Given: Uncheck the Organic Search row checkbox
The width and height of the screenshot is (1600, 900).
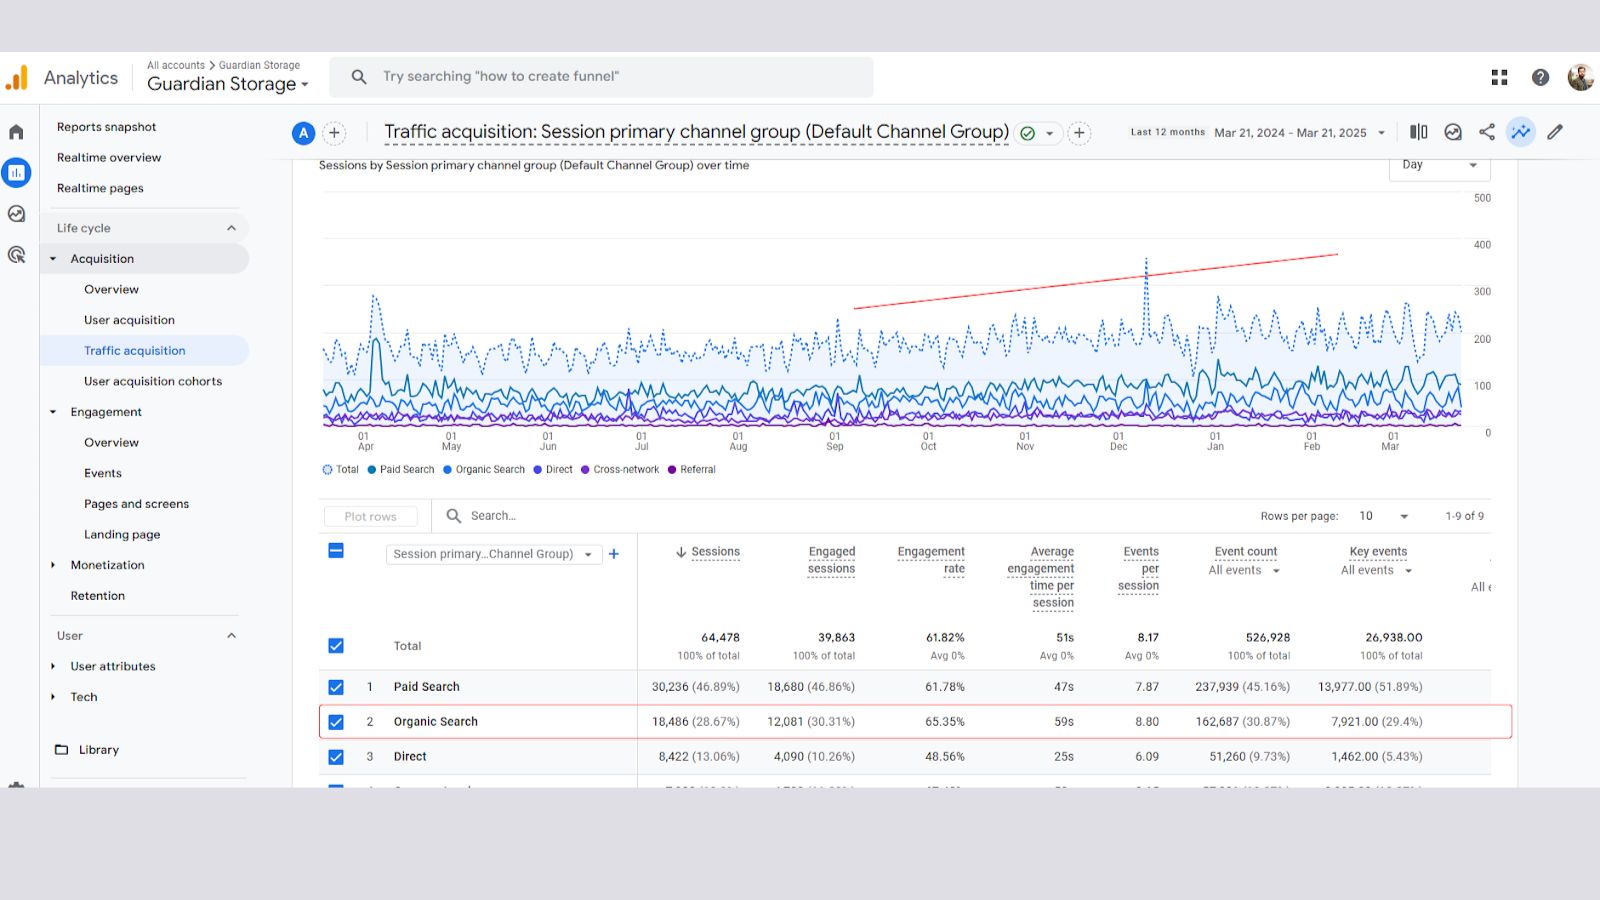Looking at the screenshot, I should coord(336,722).
